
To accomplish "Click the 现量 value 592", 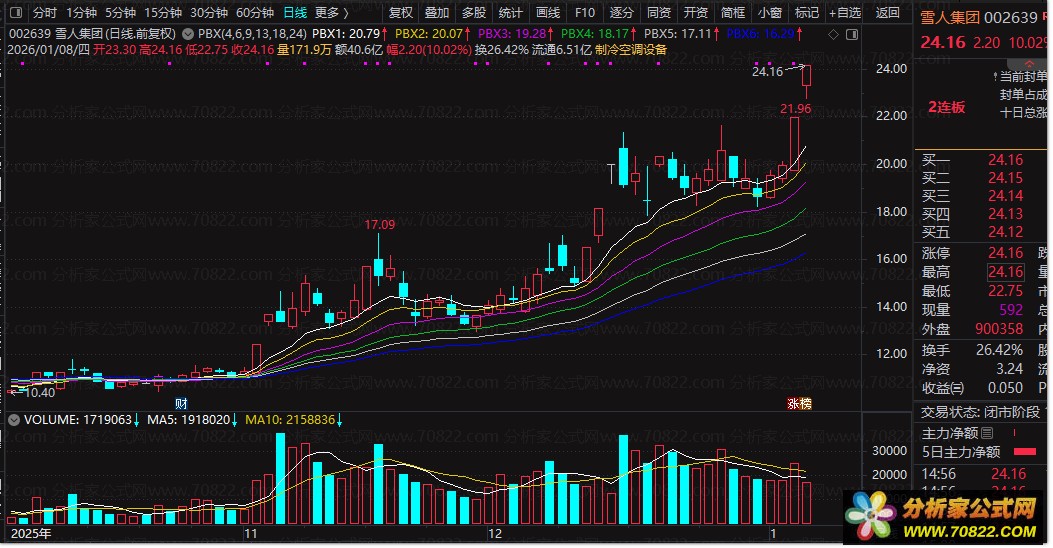I will pyautogui.click(x=1011, y=310).
